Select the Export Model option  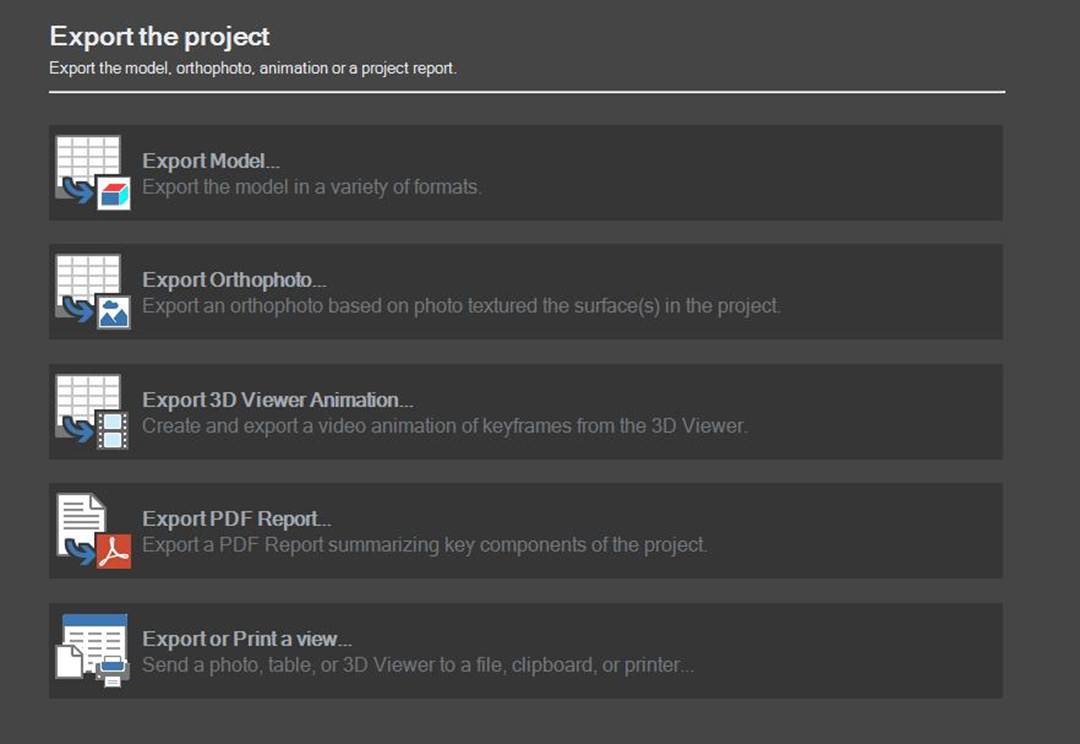tap(213, 160)
